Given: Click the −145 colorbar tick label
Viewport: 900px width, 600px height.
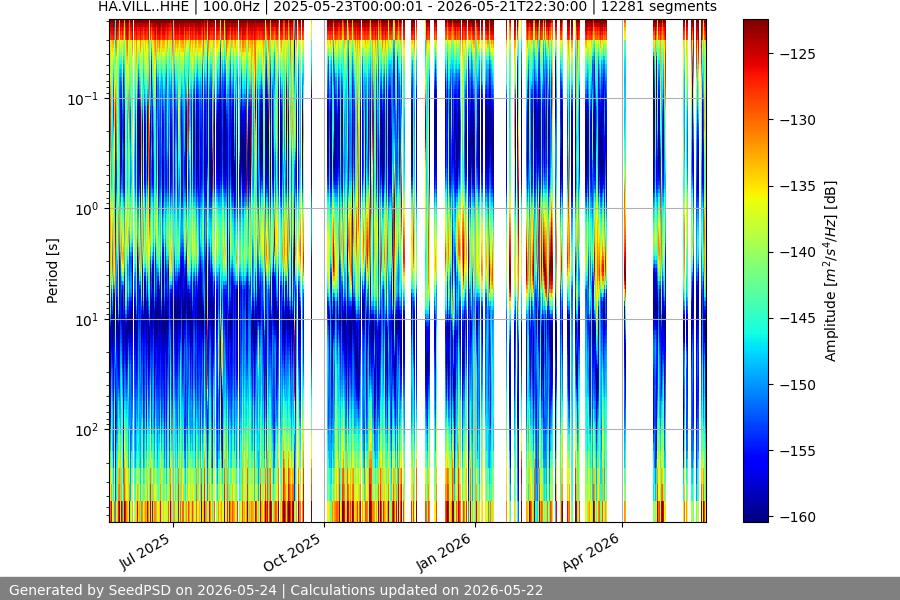Looking at the screenshot, I should (x=798, y=318).
